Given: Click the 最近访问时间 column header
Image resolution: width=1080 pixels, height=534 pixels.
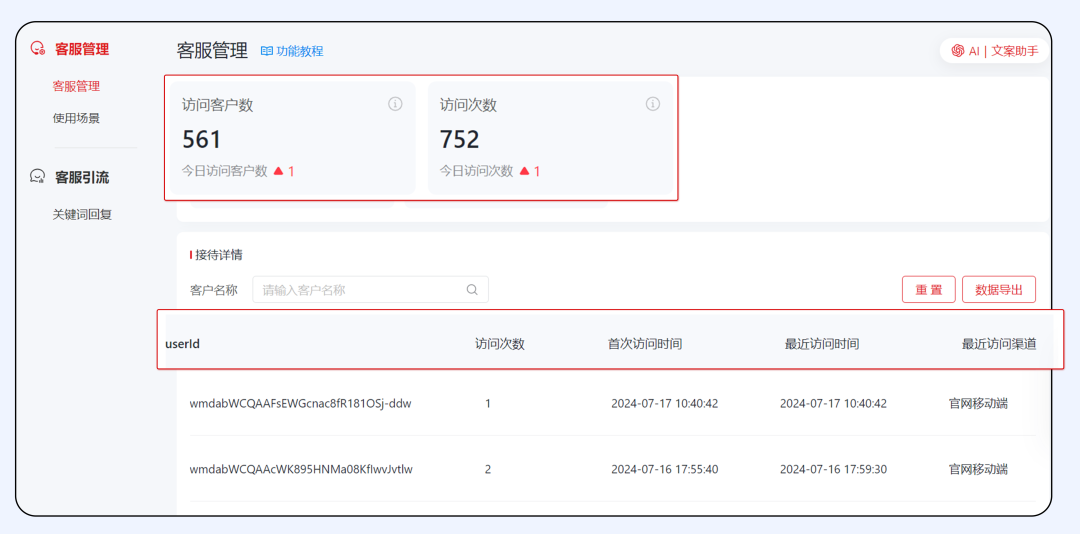Looking at the screenshot, I should 821,343.
